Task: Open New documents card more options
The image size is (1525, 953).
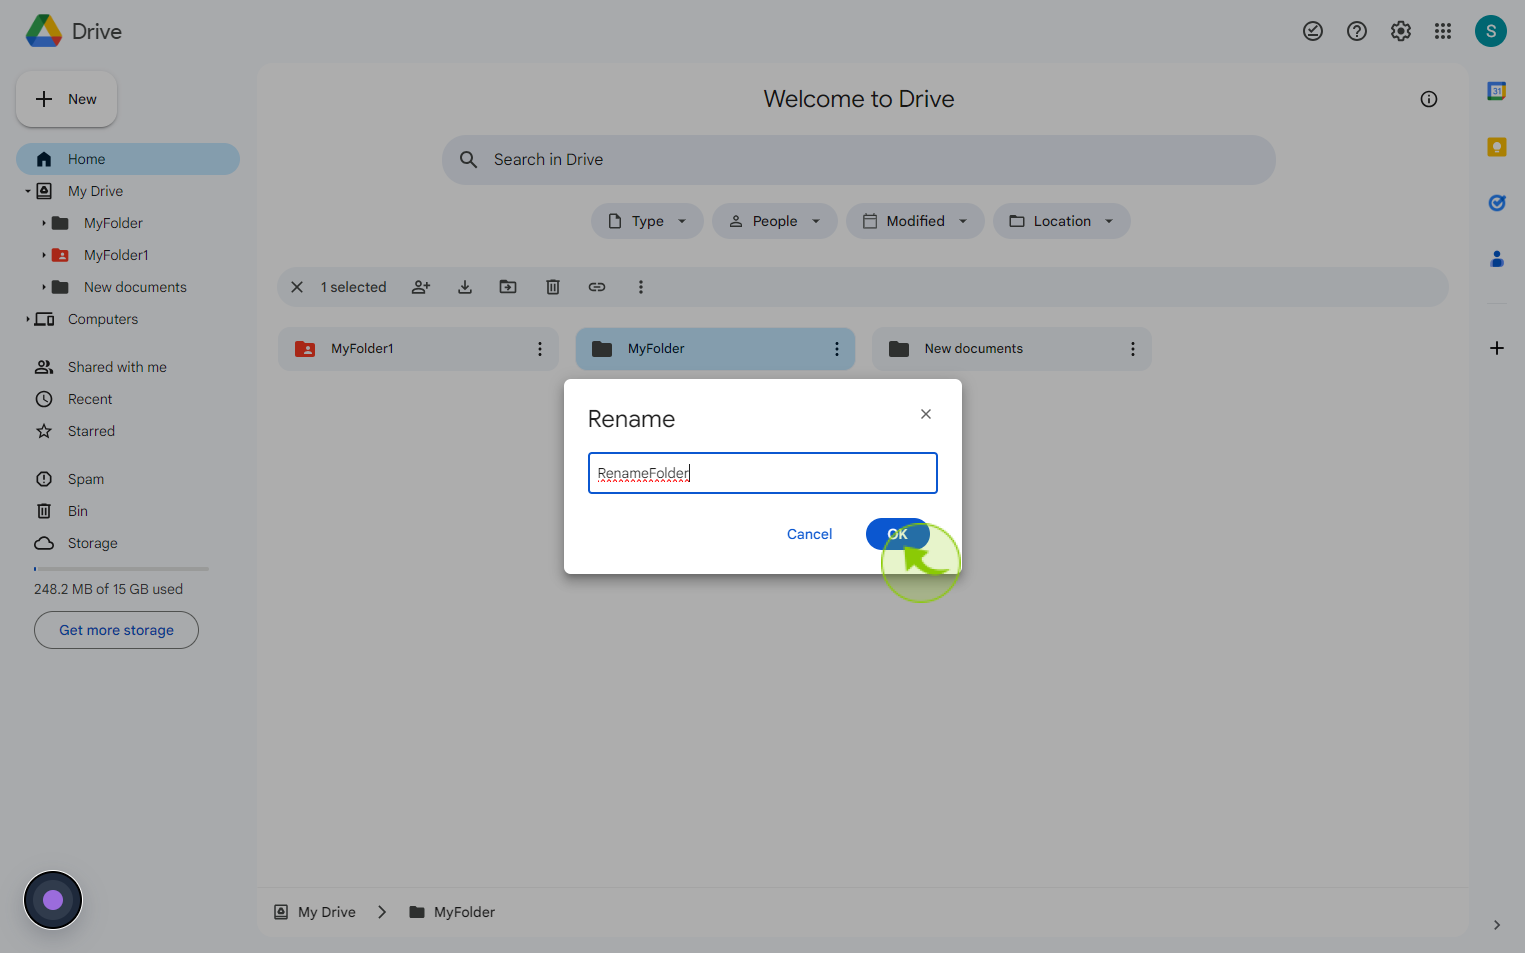Action: coord(1133,349)
